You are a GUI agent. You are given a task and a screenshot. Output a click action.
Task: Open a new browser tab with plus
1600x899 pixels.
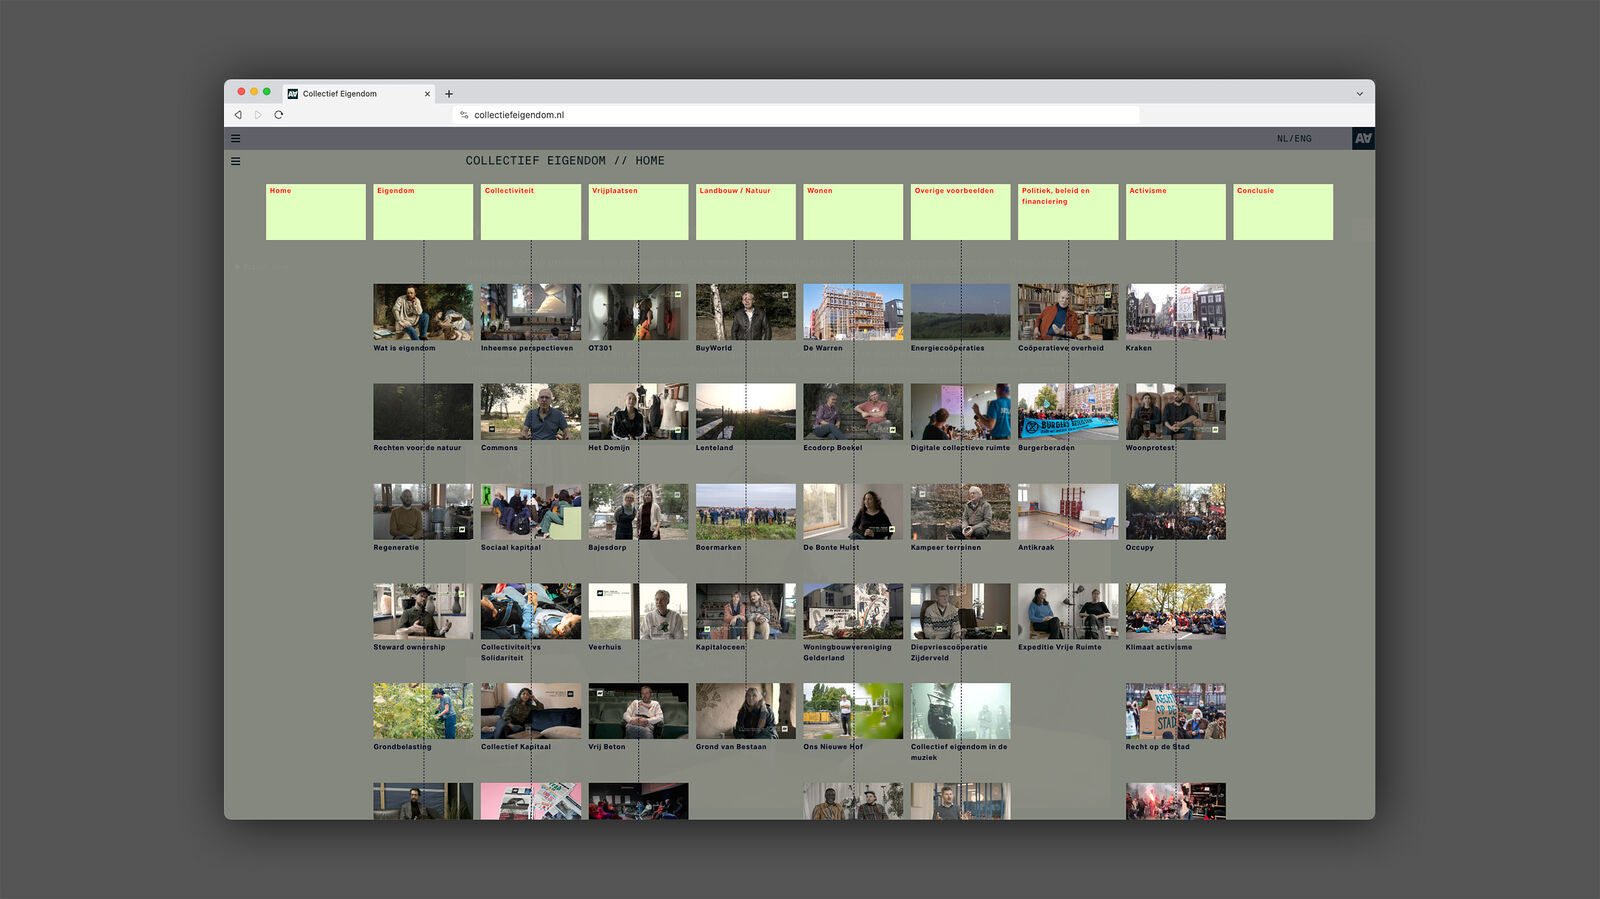click(x=449, y=94)
